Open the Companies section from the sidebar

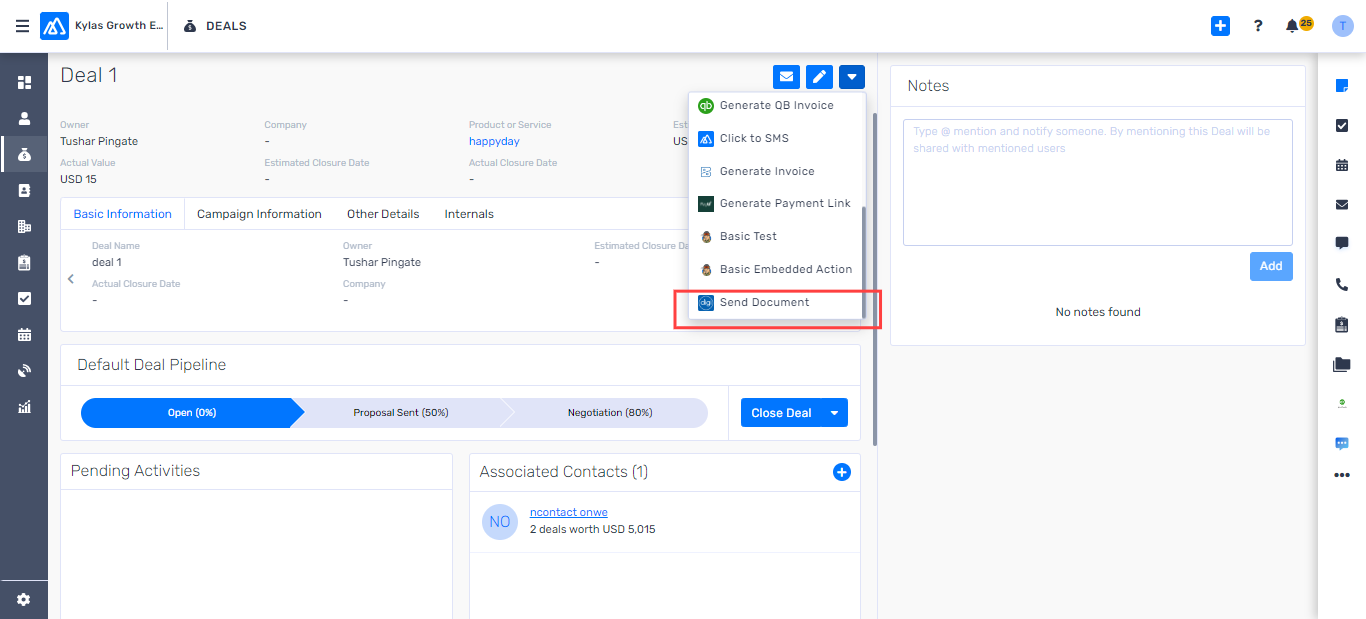tap(24, 226)
